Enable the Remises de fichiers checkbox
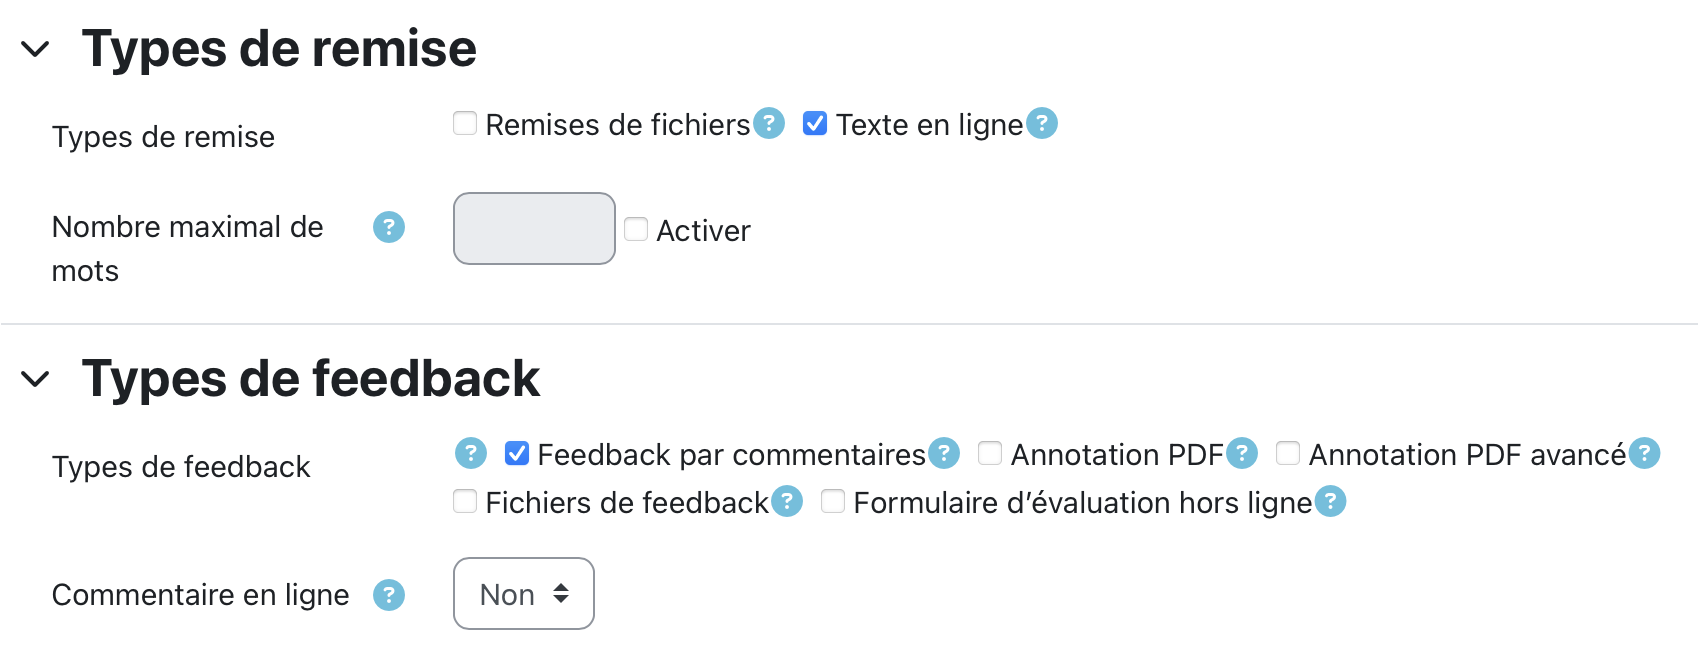 pos(465,124)
